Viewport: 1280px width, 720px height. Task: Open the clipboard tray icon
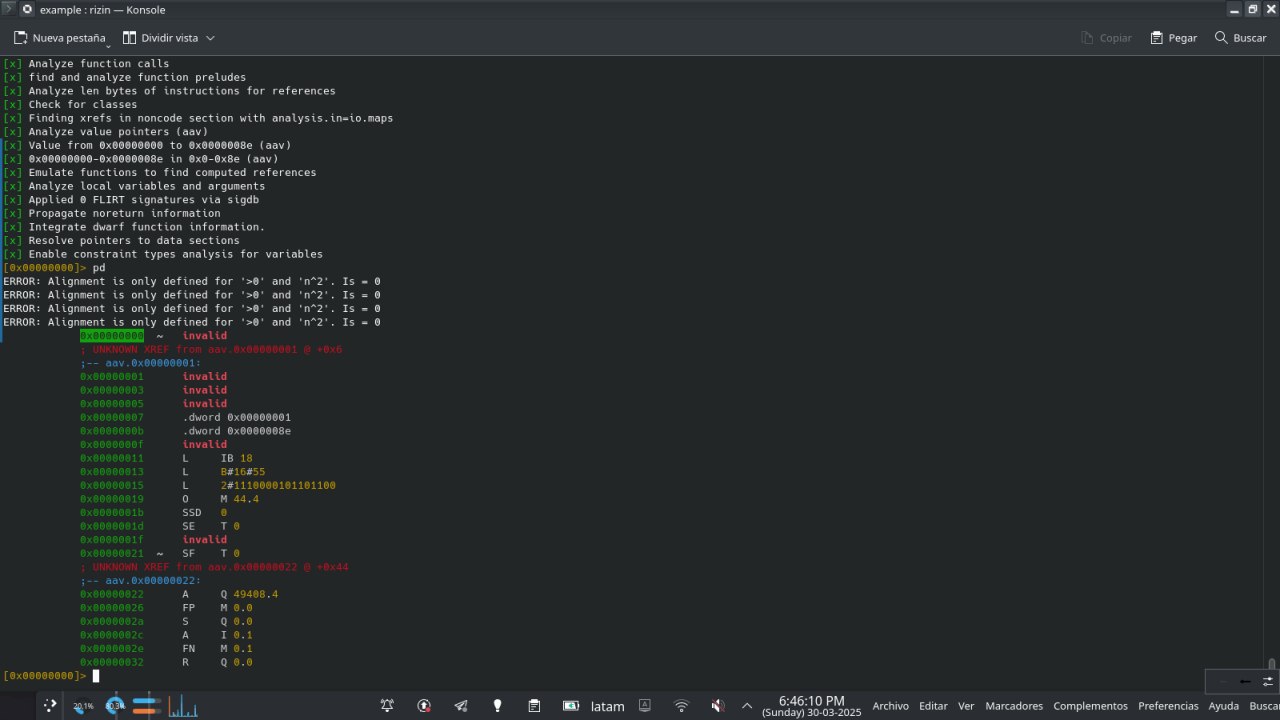tap(534, 706)
